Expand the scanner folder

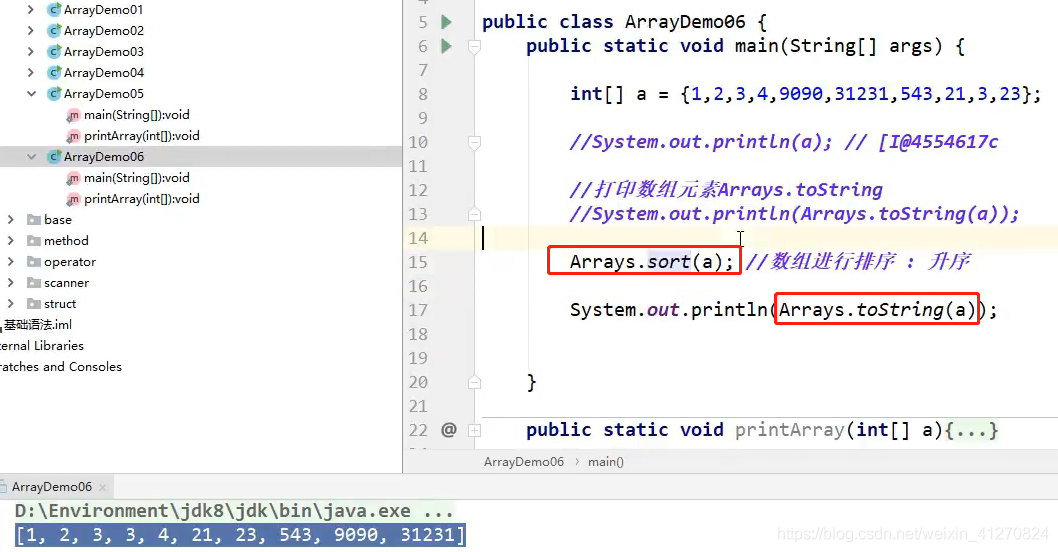point(11,283)
